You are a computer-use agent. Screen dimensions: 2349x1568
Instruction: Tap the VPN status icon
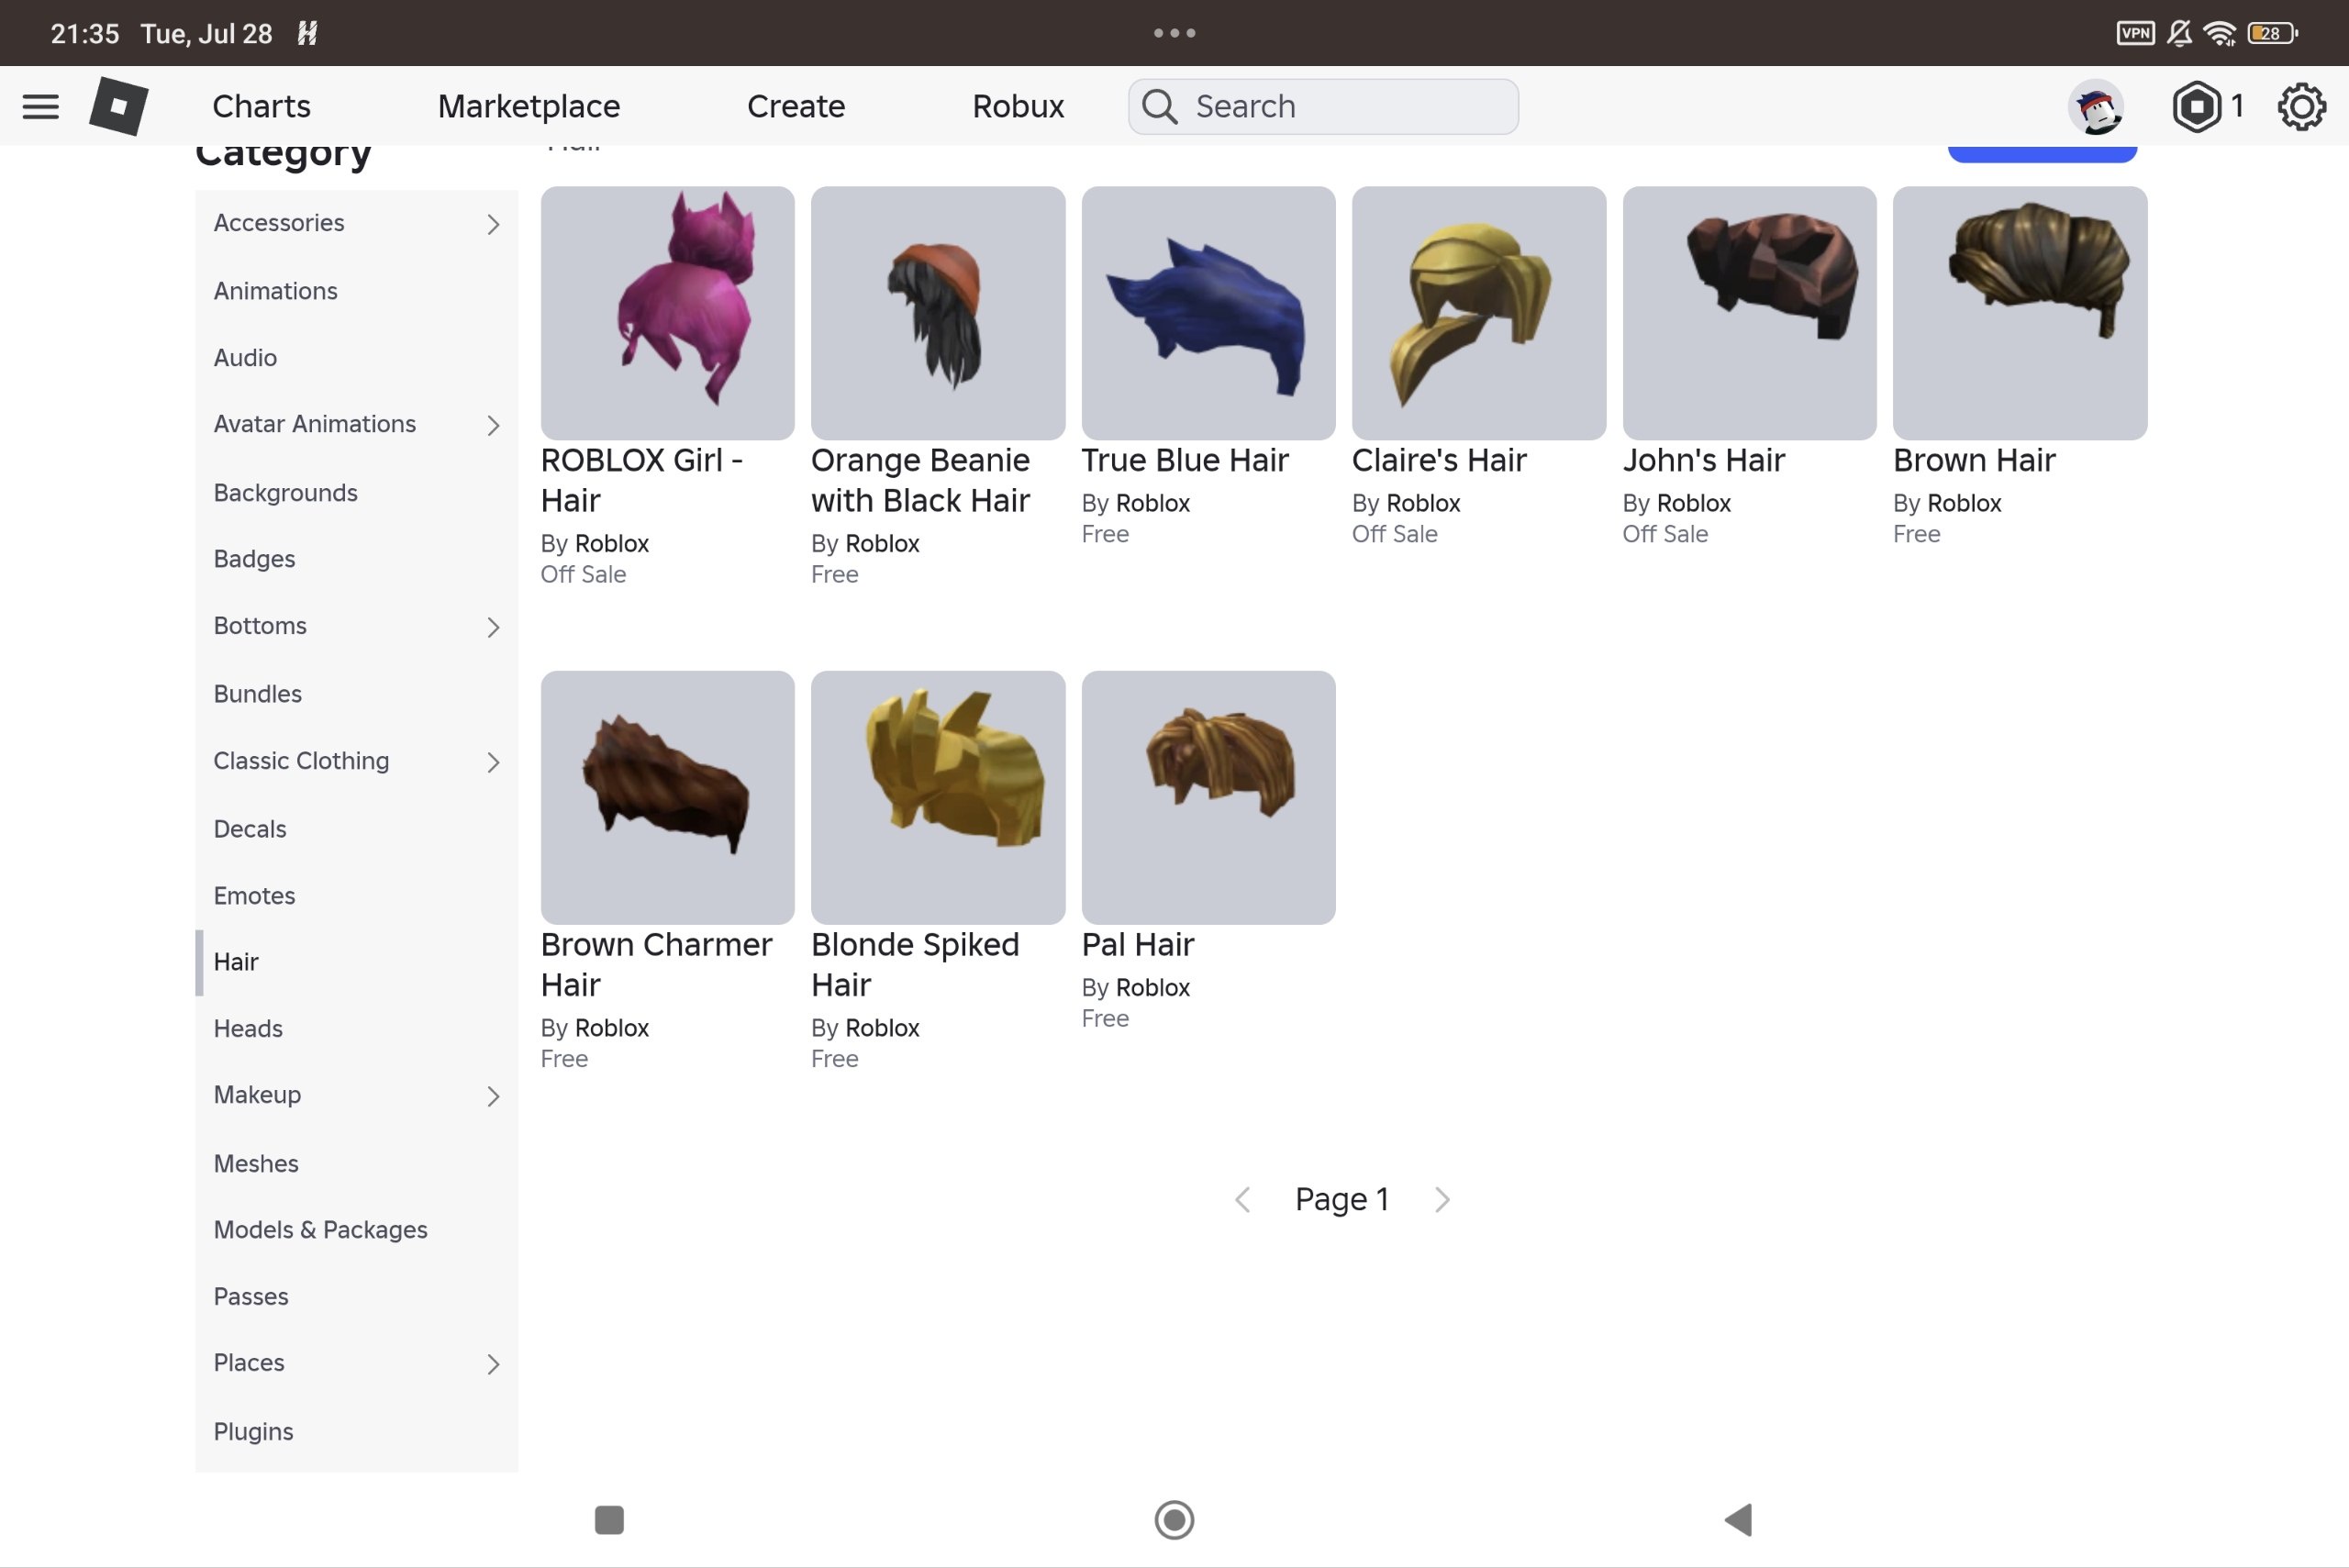[x=2135, y=33]
